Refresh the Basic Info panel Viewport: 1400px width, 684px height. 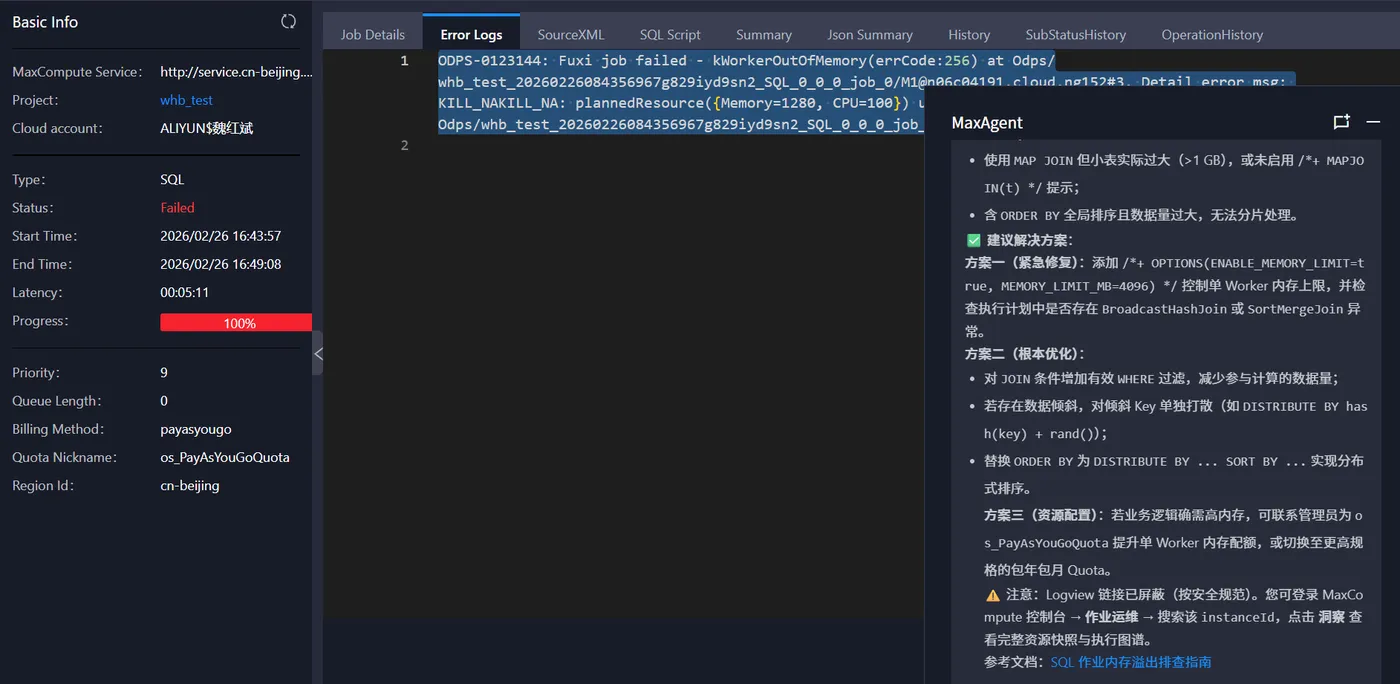(x=288, y=22)
